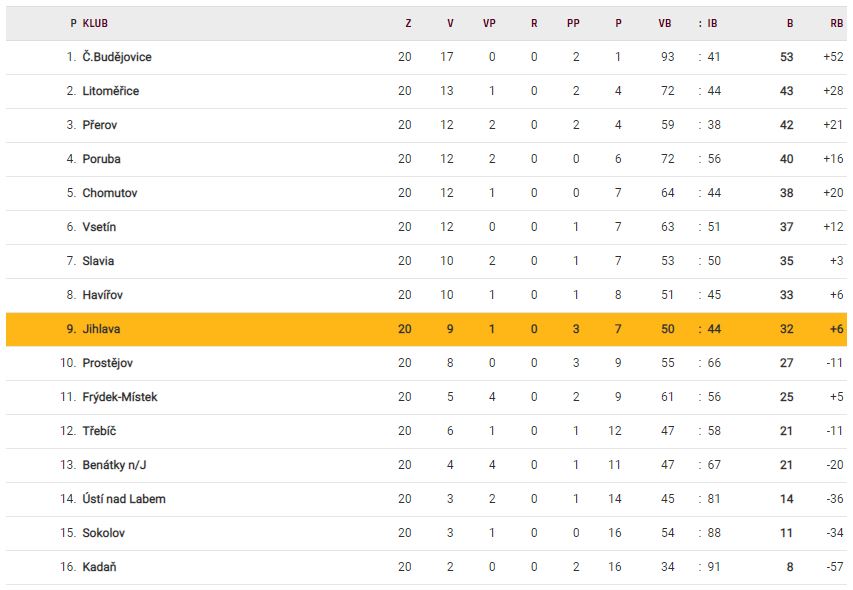Image resolution: width=853 pixels, height=590 pixels.
Task: Click Slavia in the table
Action: coord(99,261)
